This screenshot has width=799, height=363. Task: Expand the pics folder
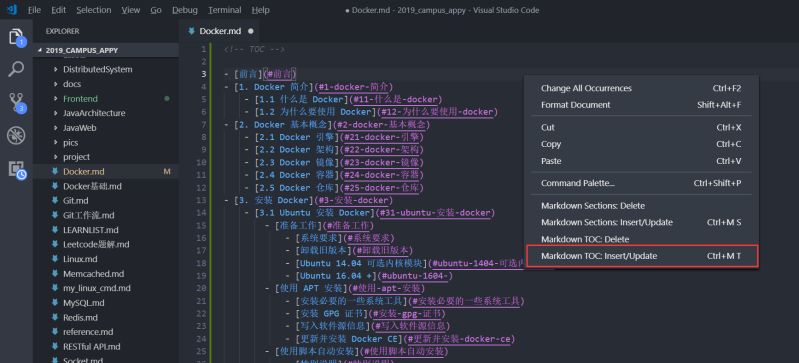(106, 143)
